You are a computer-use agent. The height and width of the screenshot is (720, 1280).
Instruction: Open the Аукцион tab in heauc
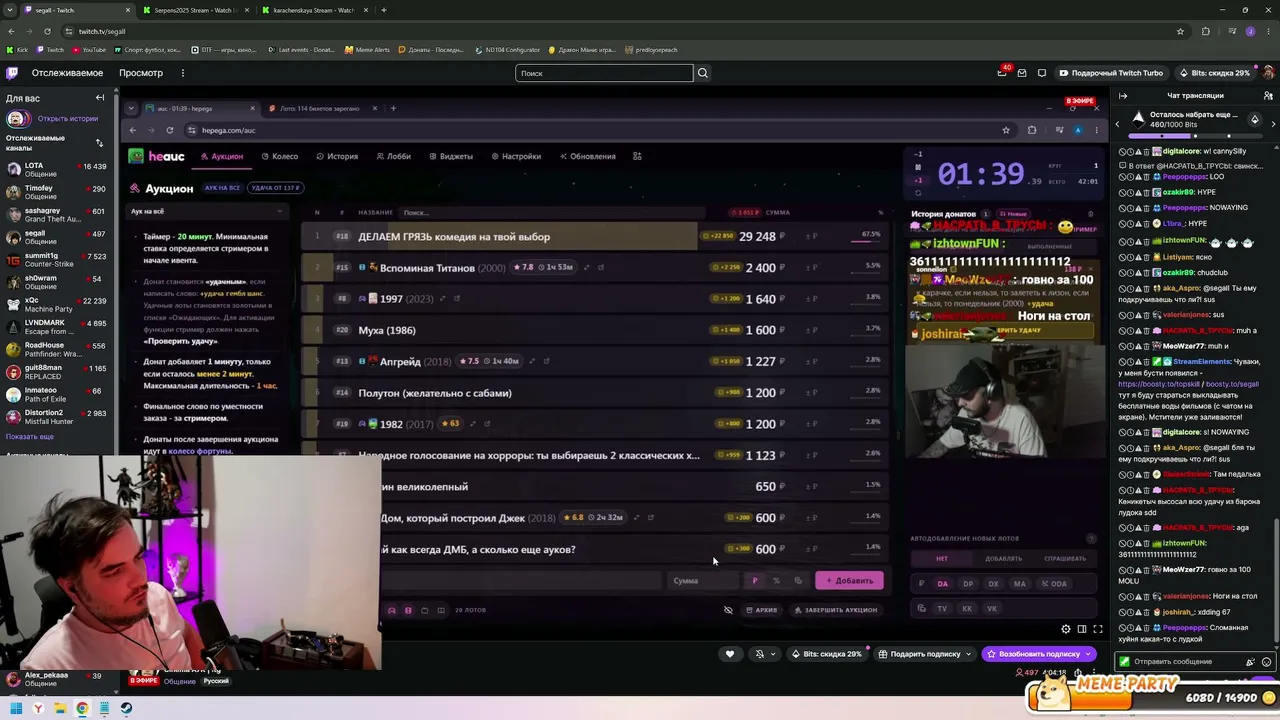click(221, 156)
